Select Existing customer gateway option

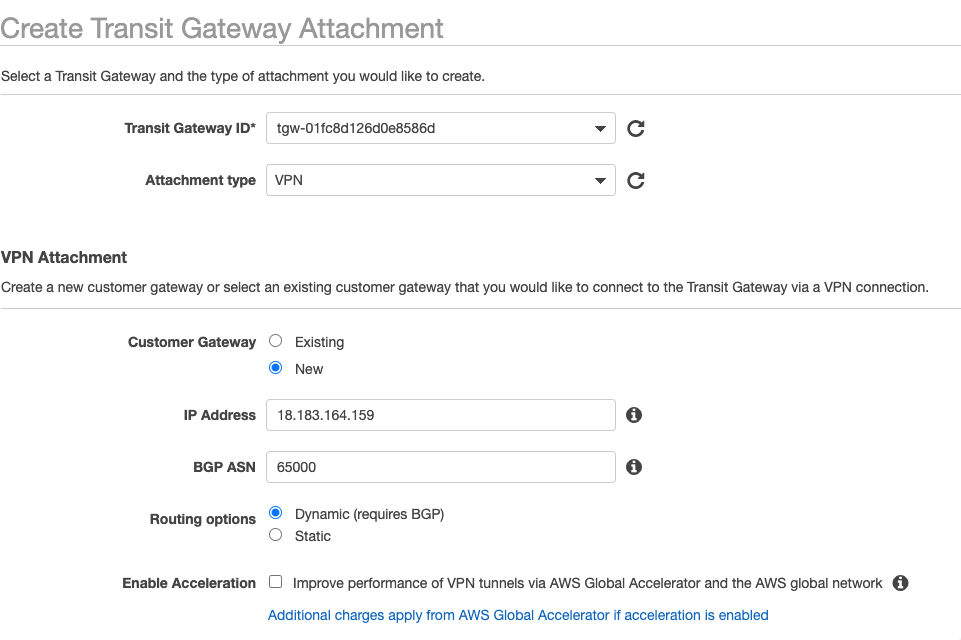tap(276, 341)
